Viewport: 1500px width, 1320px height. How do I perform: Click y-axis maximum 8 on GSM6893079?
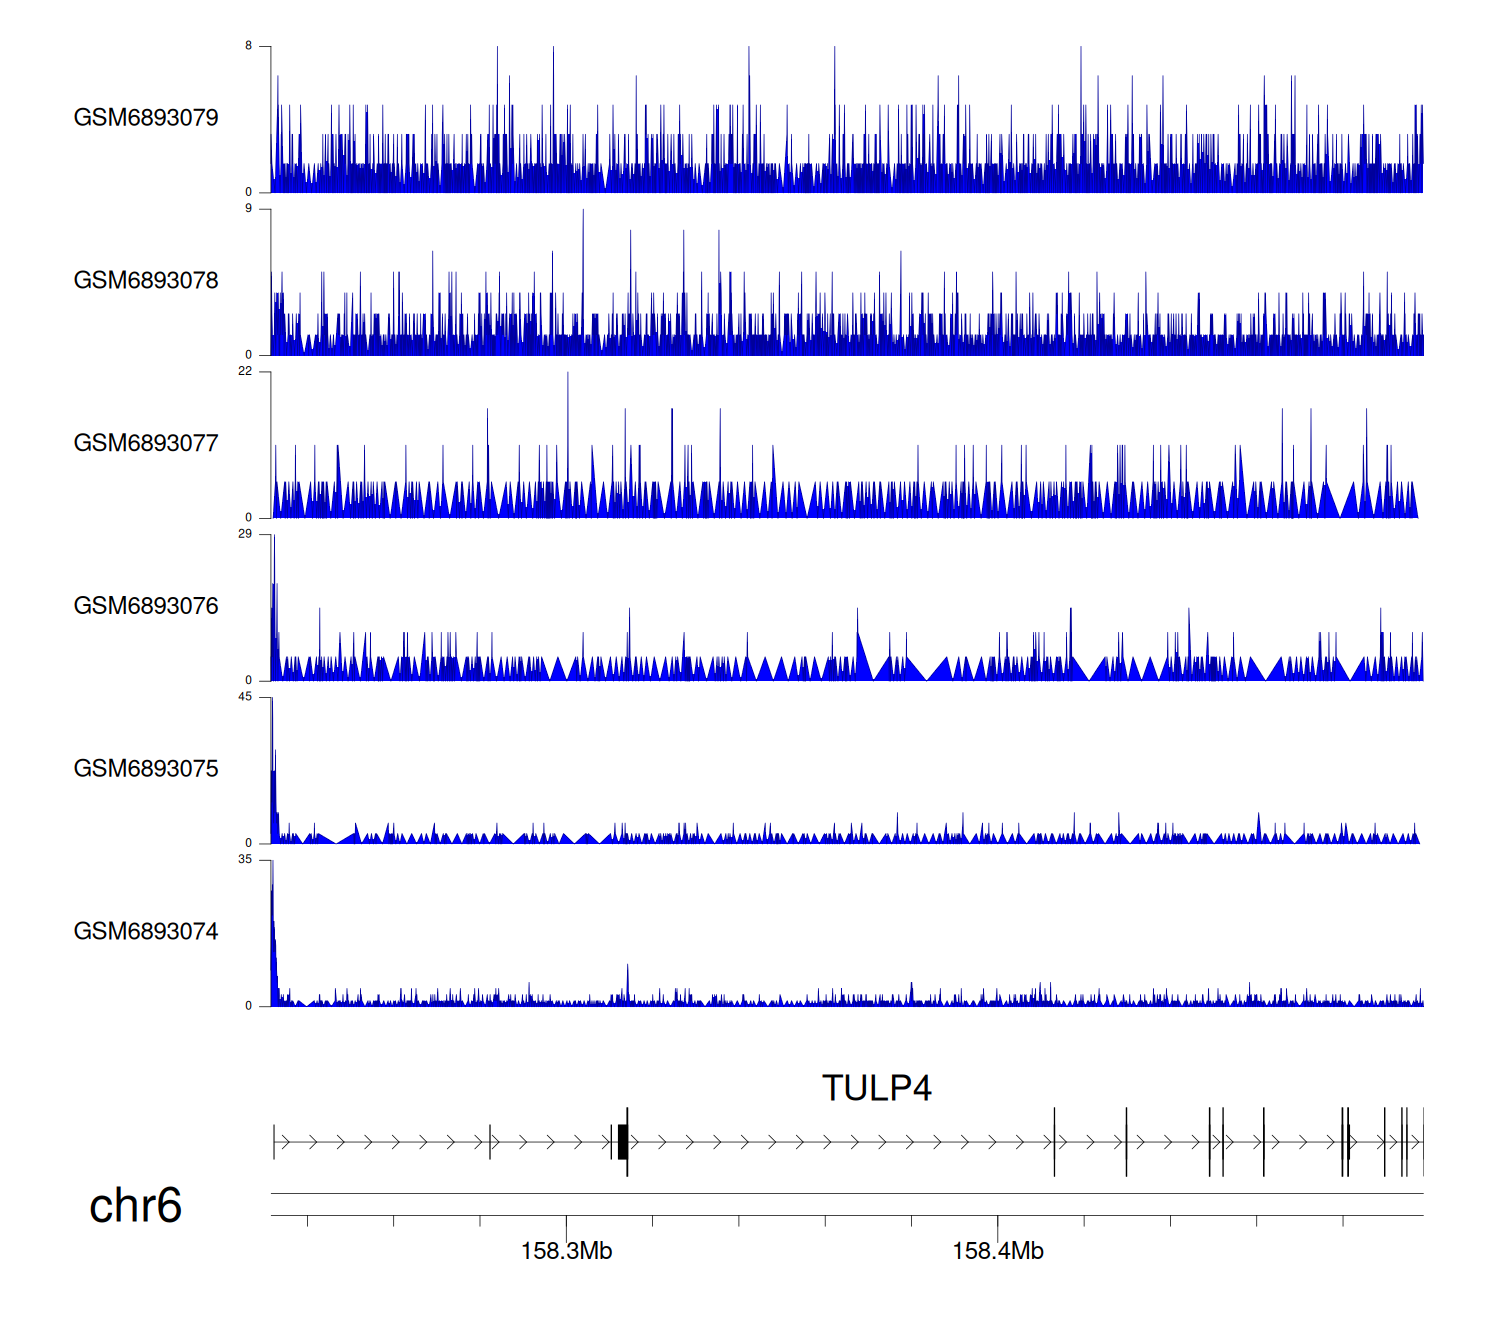point(249,46)
